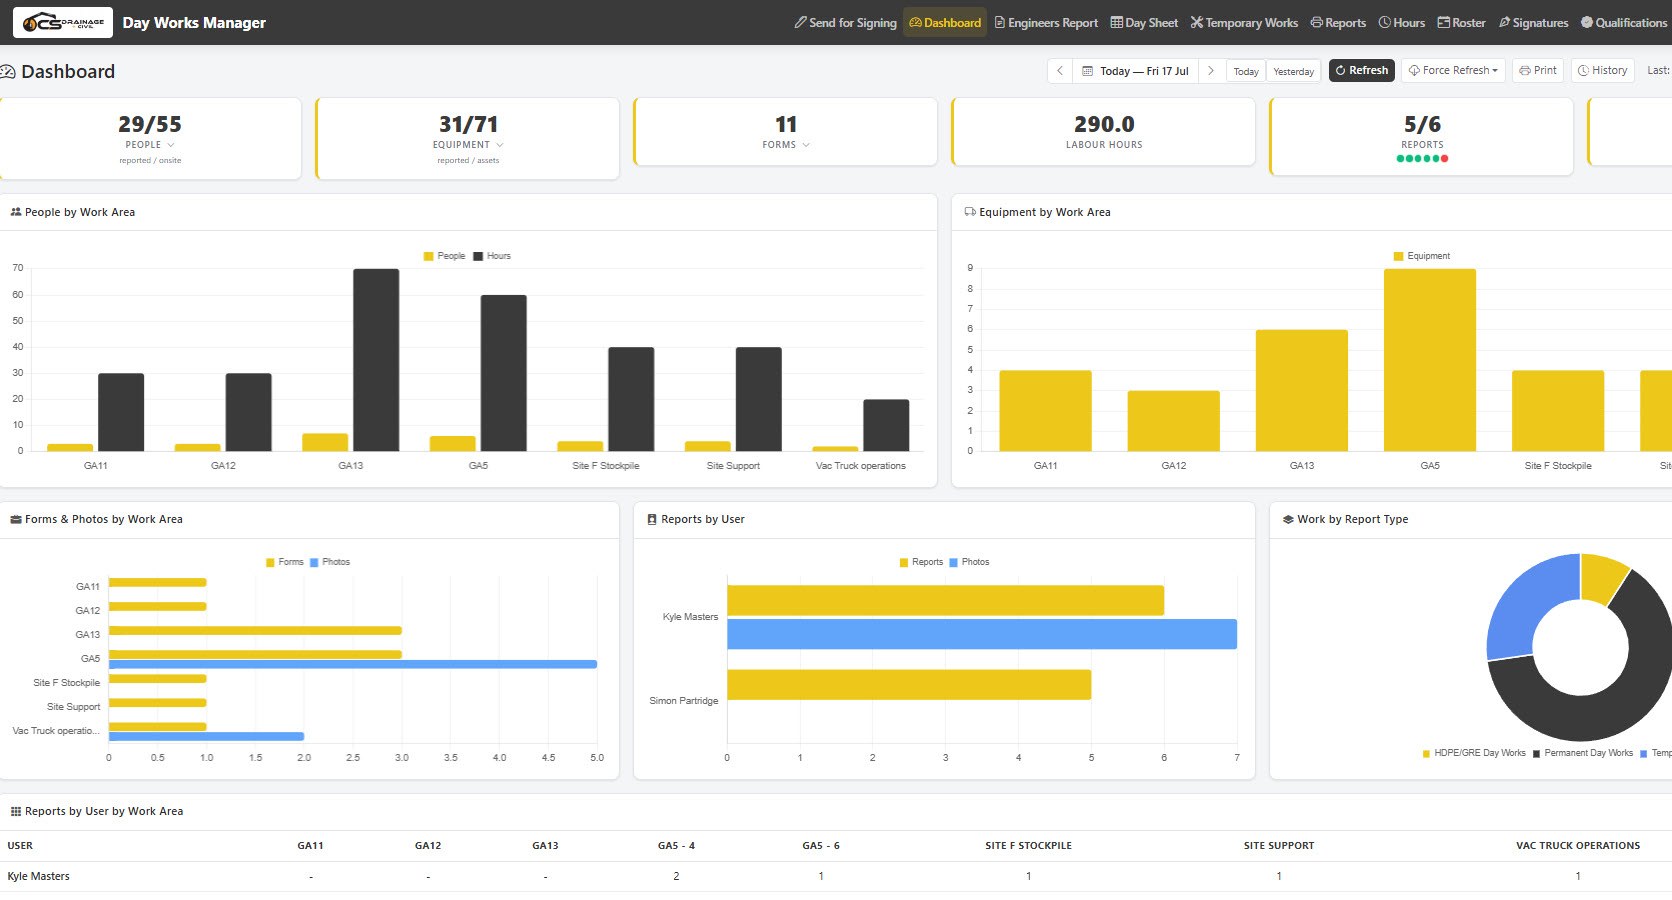The width and height of the screenshot is (1672, 900).
Task: Click the GA5 equipment bar
Action: (1430, 360)
